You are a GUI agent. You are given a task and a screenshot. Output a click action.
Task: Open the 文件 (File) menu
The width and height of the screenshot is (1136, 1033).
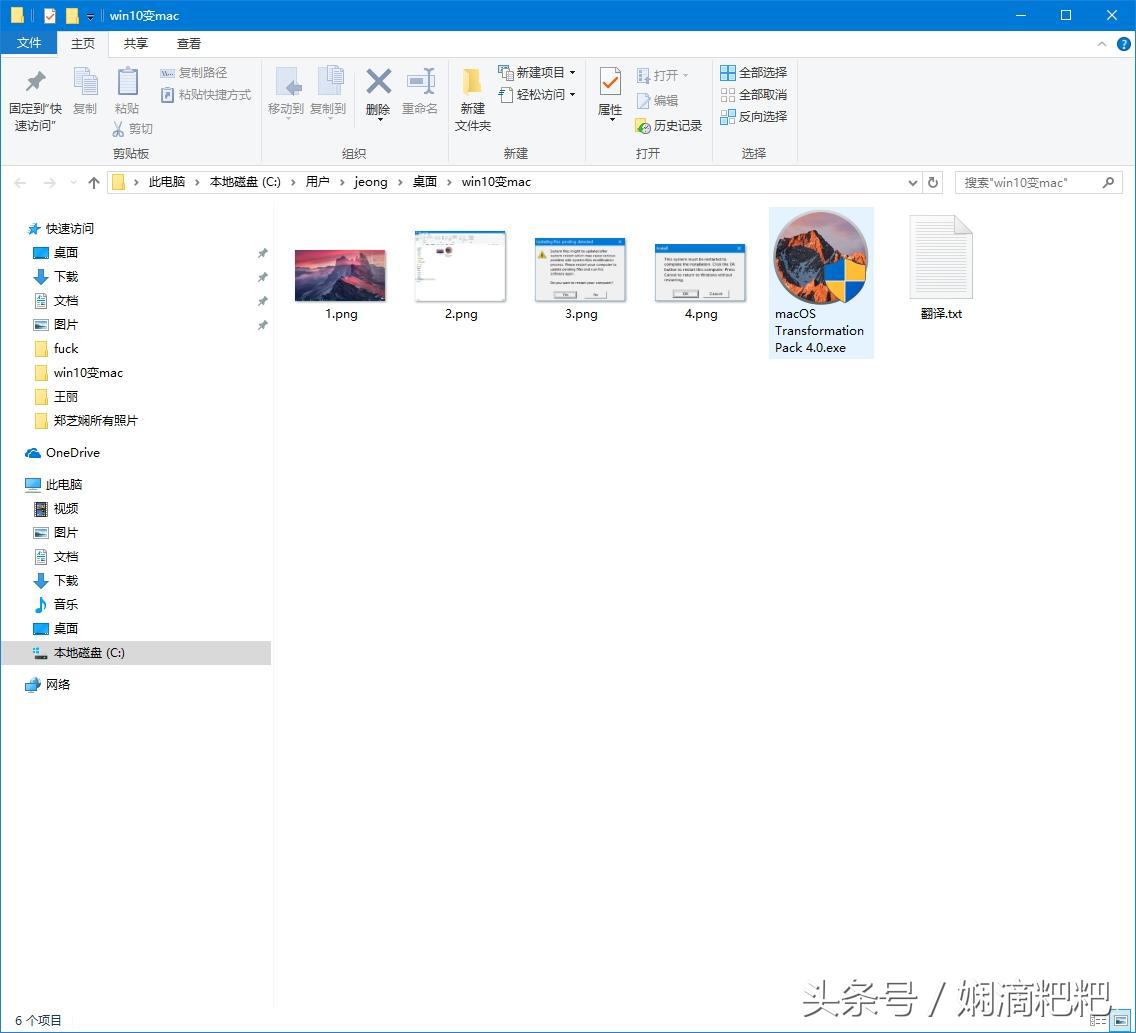pos(30,43)
